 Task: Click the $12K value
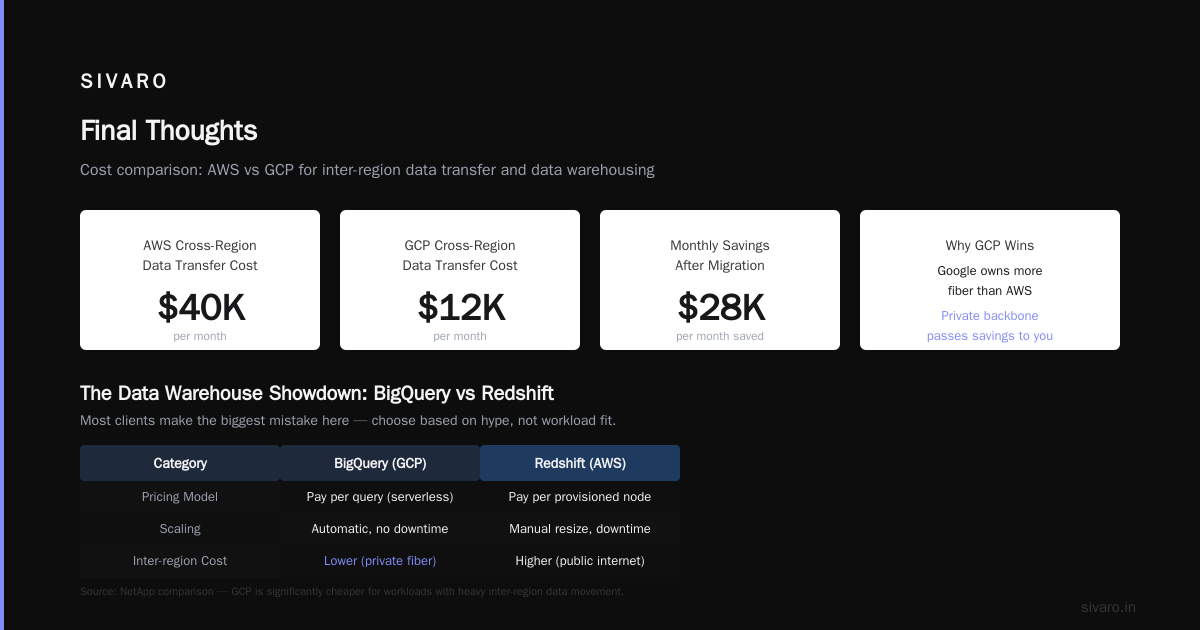coord(460,307)
